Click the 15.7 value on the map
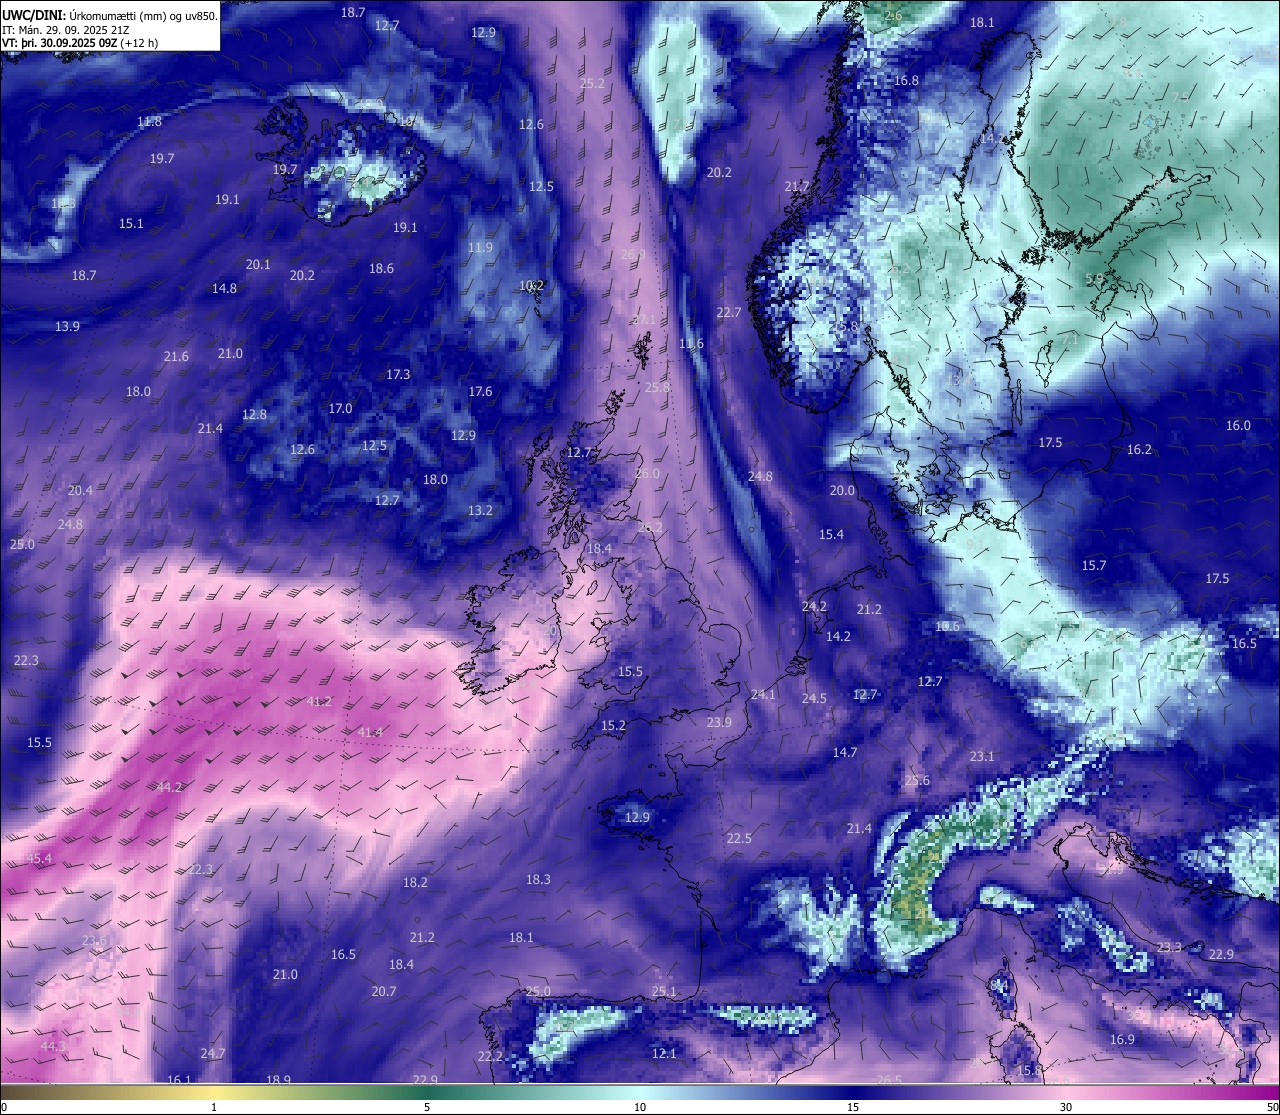 1094,565
